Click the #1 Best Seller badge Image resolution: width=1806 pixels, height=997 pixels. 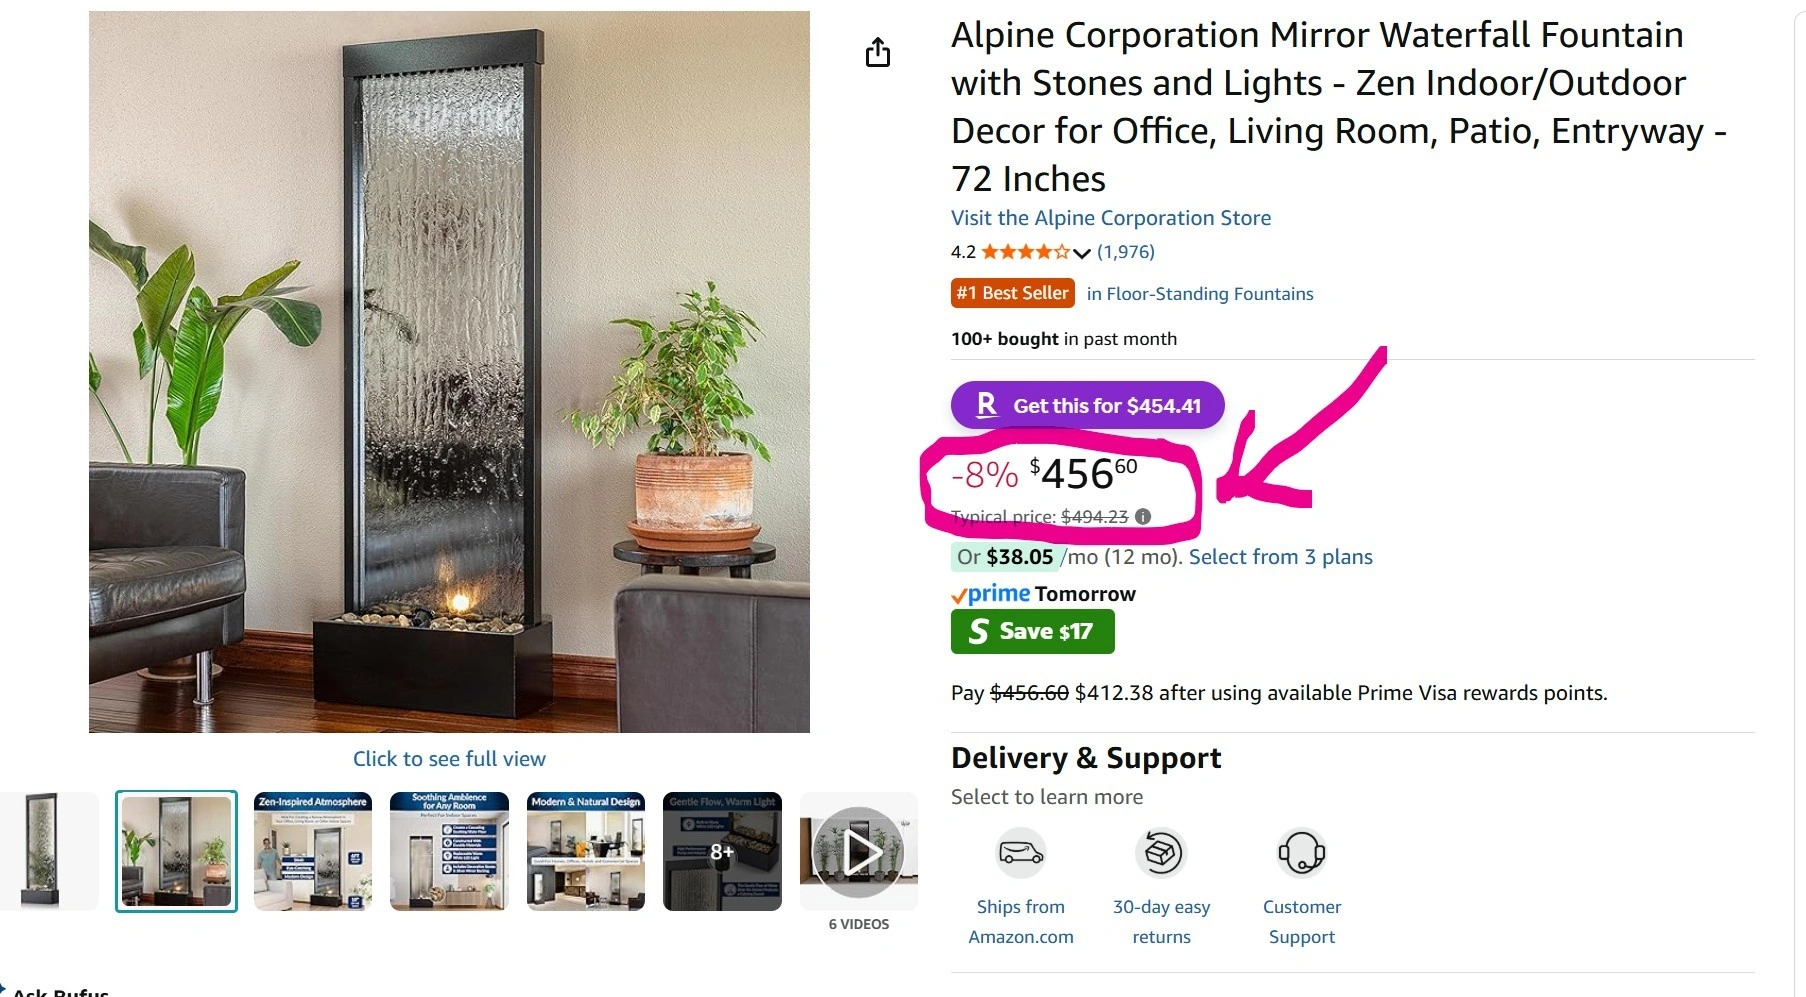pyautogui.click(x=1012, y=293)
